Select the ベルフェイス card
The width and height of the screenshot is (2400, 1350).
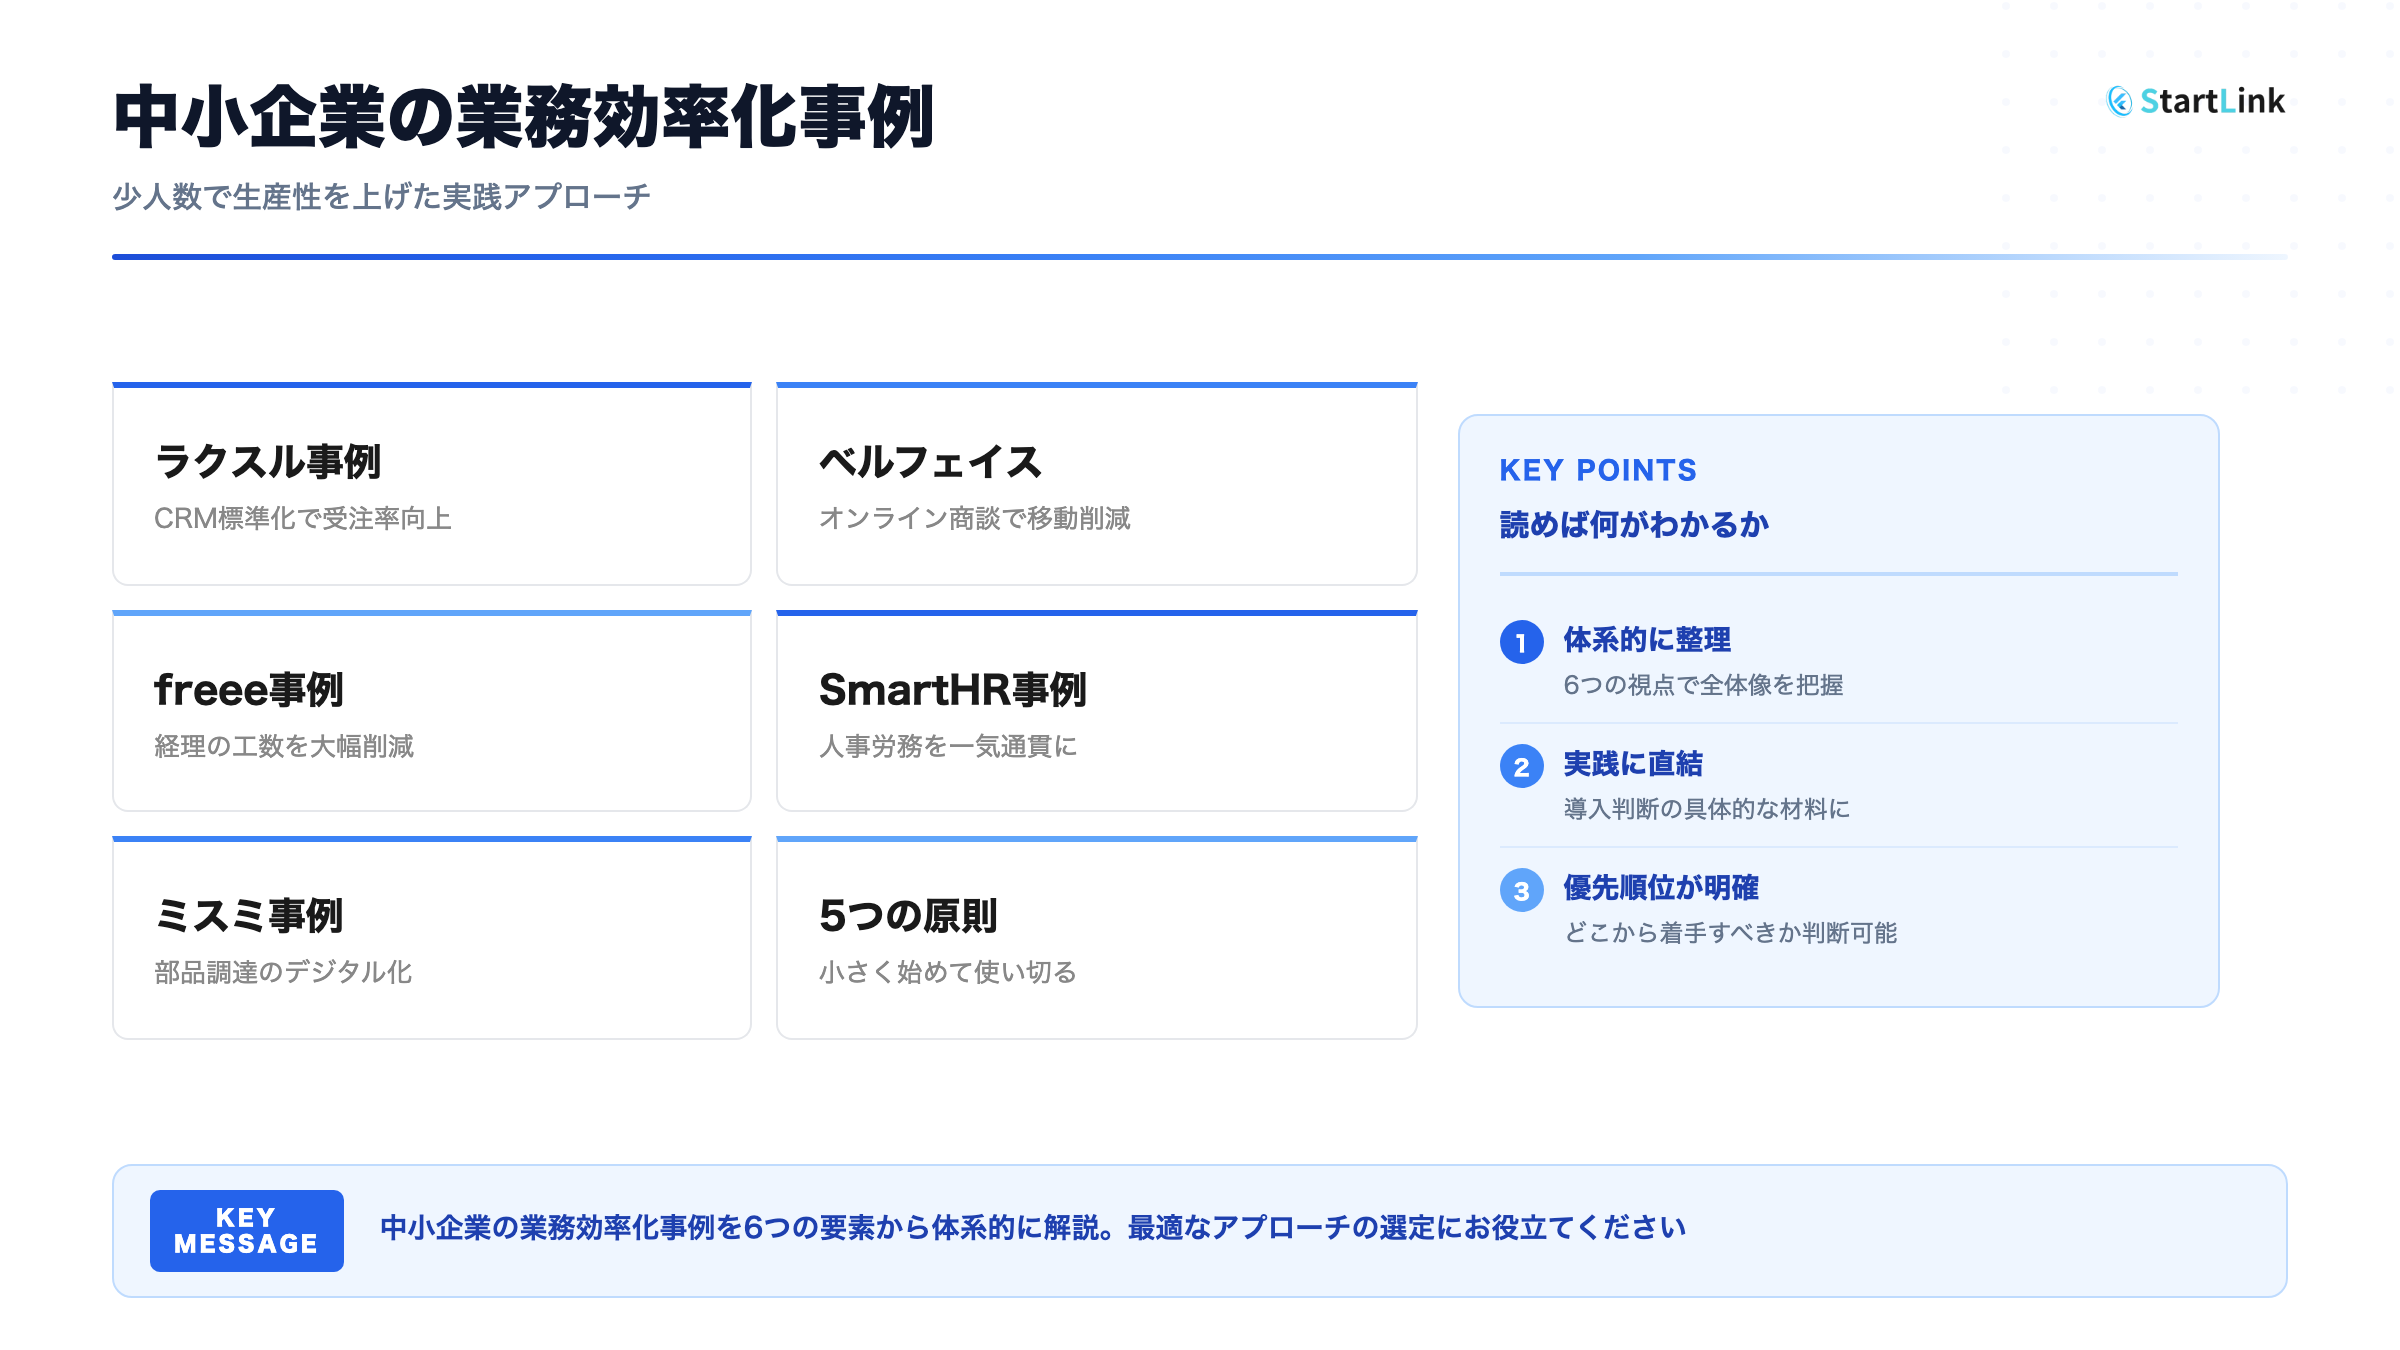(x=1096, y=485)
